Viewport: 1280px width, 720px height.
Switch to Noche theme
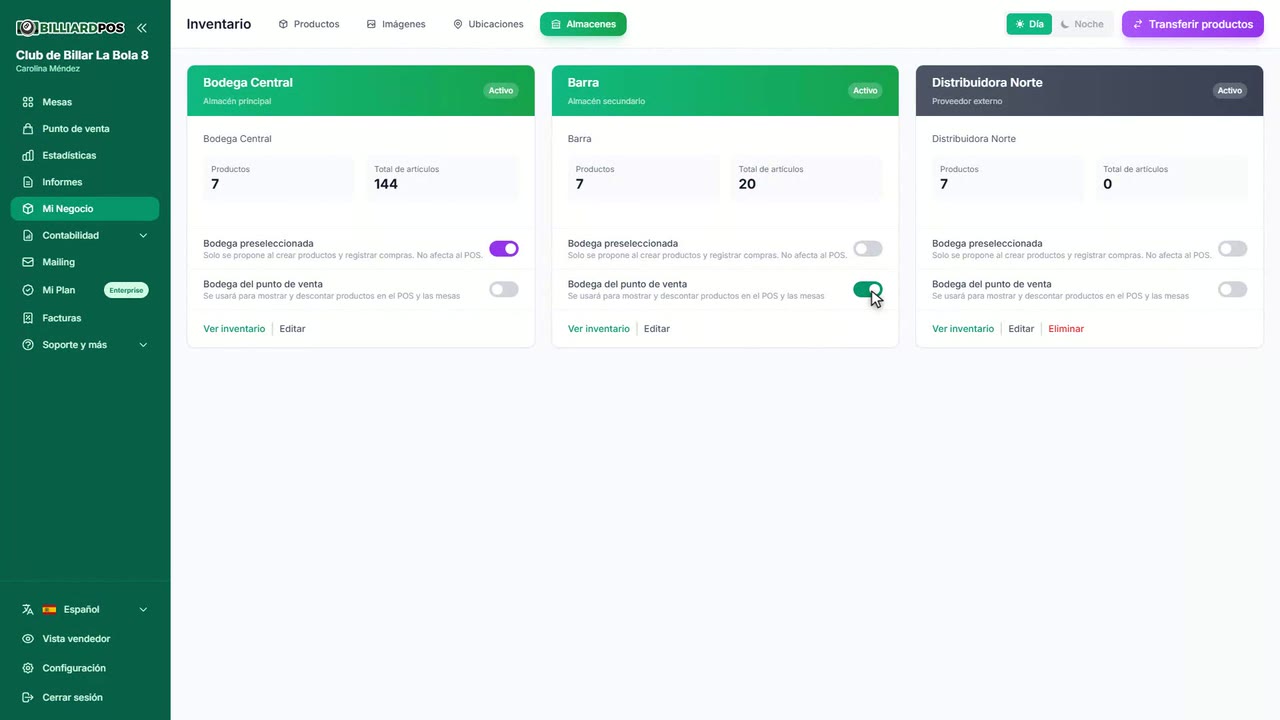1082,24
